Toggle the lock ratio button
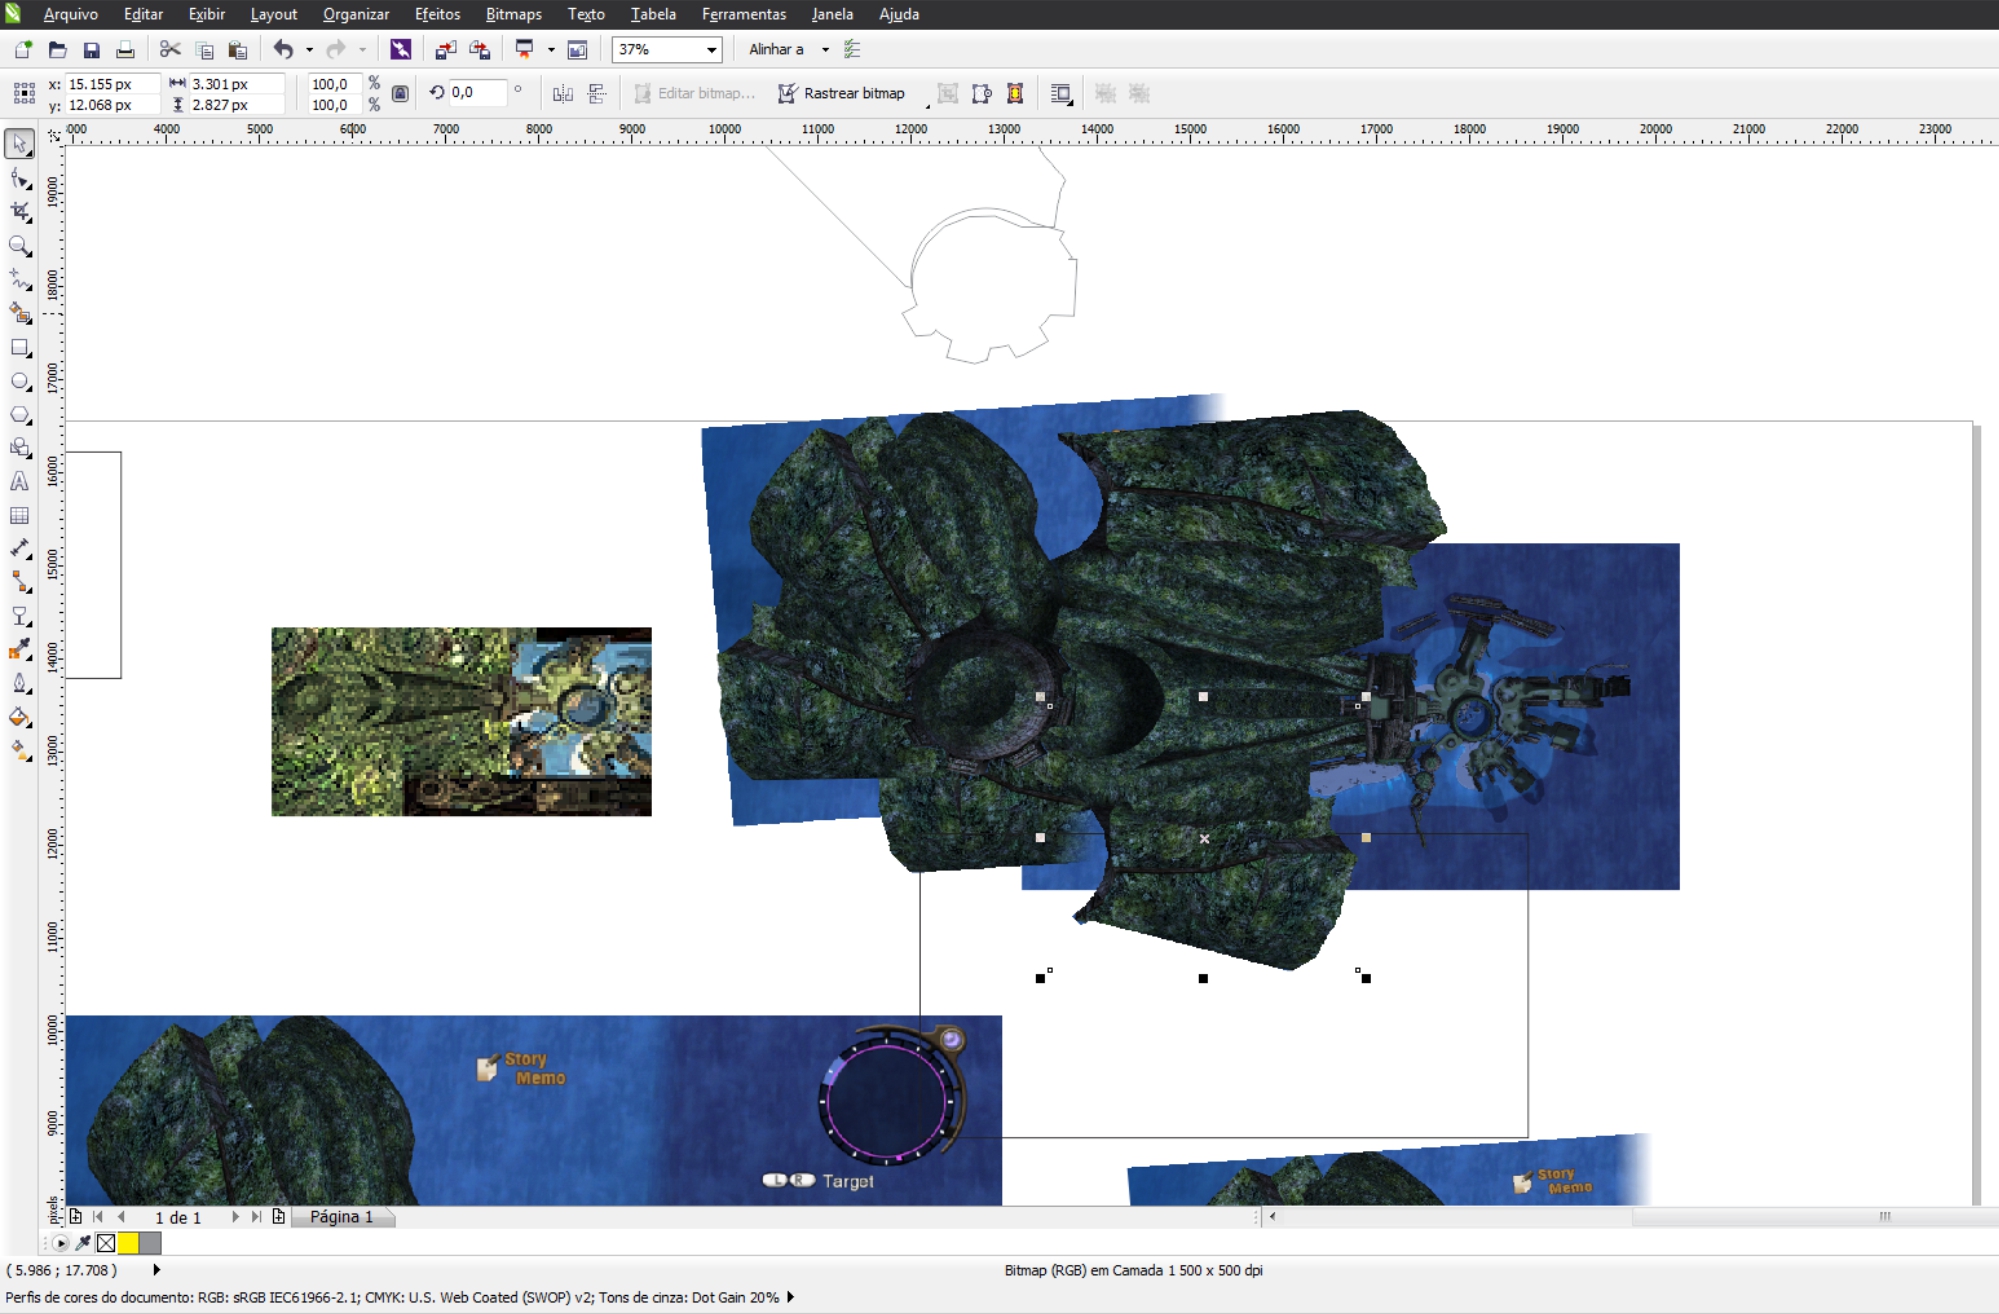The height and width of the screenshot is (1314, 1999). coord(400,93)
